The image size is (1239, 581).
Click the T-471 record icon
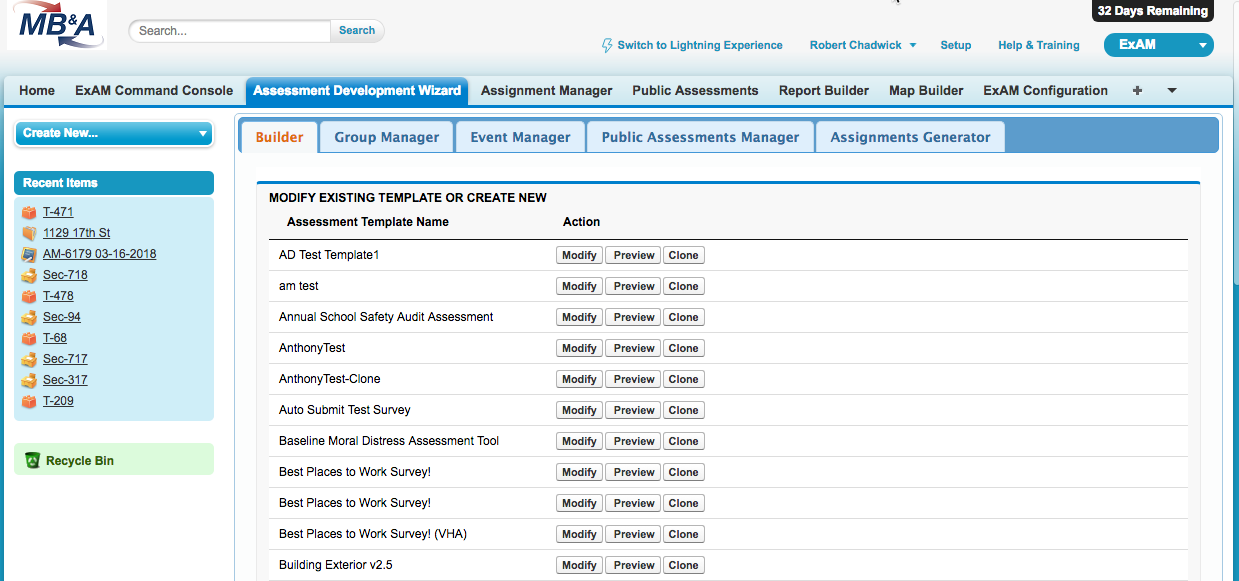click(29, 212)
